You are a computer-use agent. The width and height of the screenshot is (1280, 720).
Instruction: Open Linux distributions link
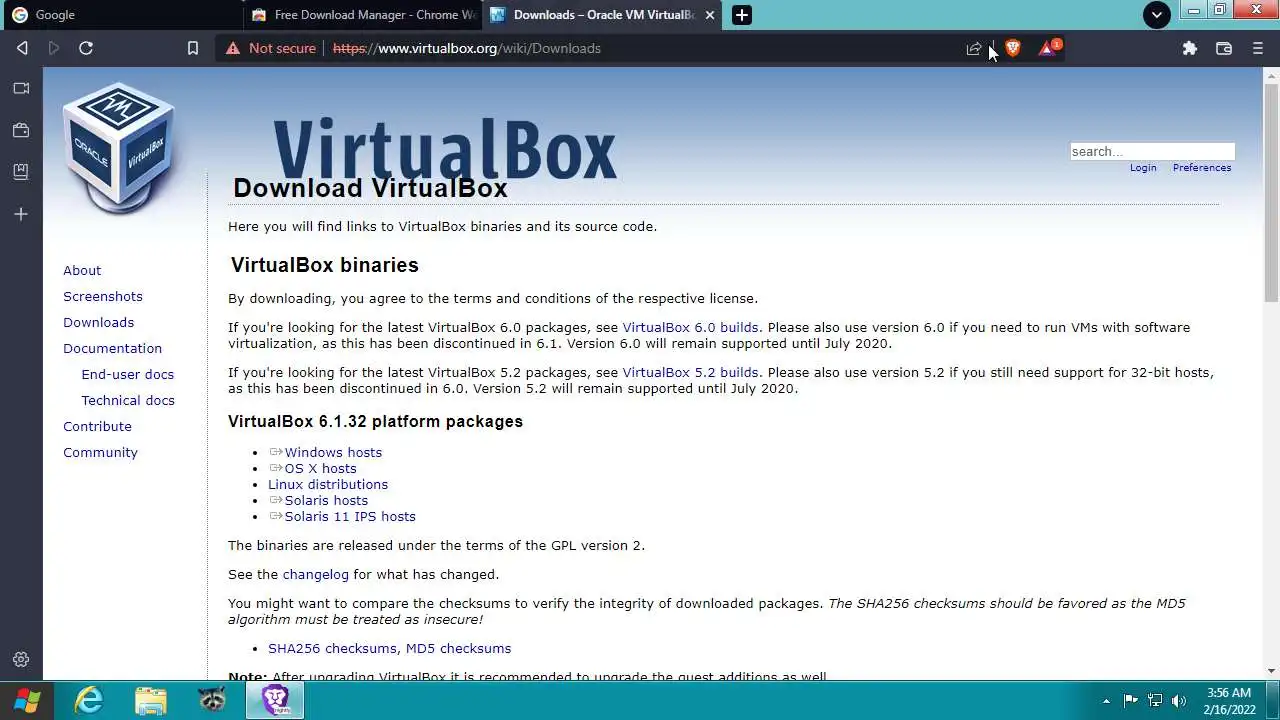coord(328,484)
